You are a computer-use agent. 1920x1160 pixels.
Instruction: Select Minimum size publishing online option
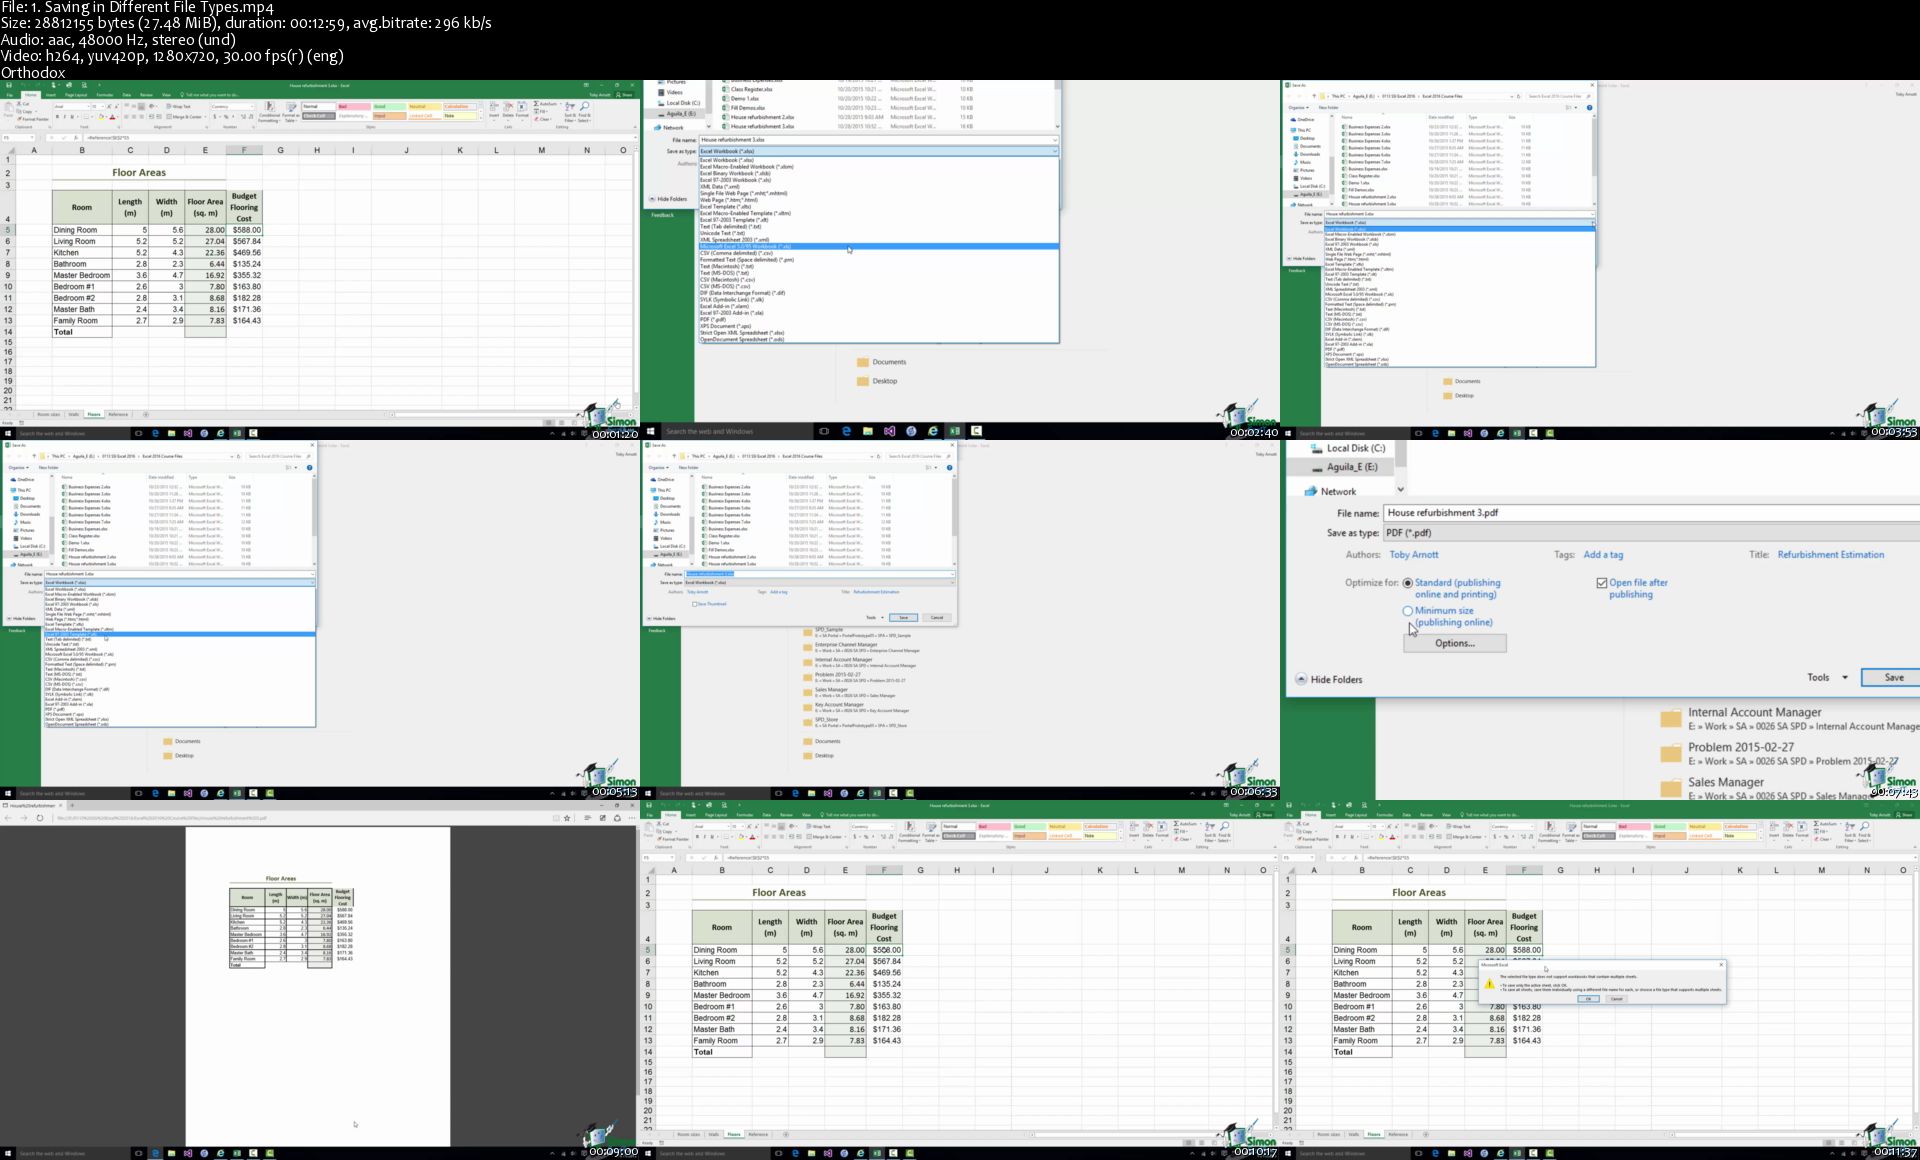1408,611
